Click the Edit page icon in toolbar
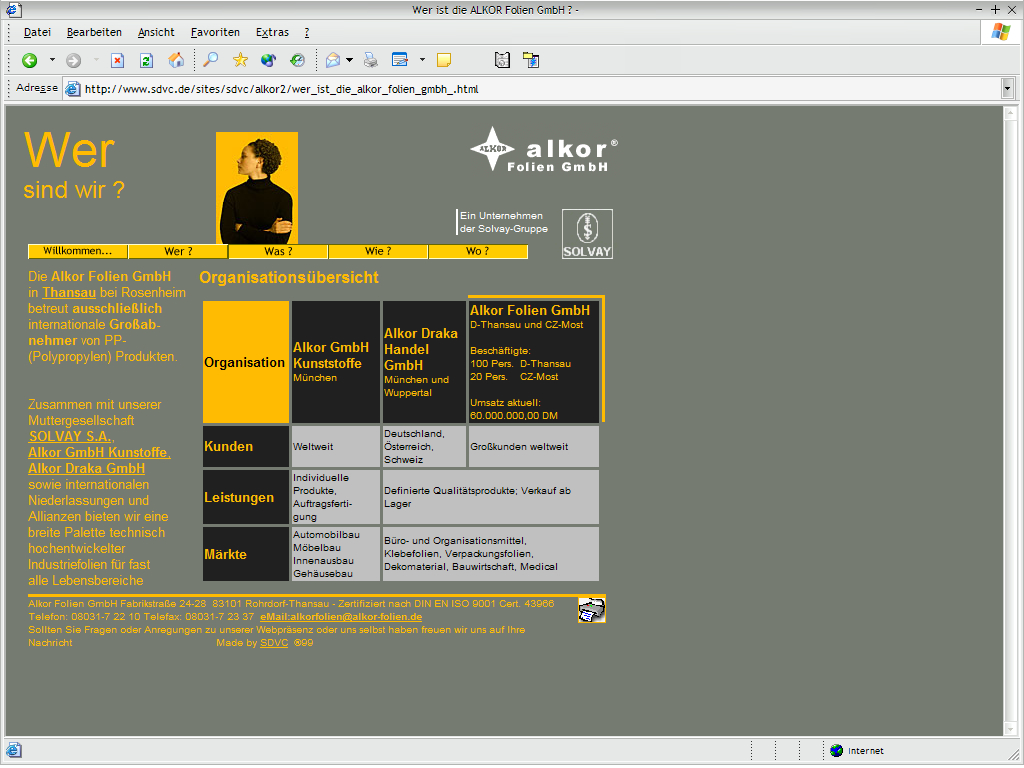 (400, 60)
